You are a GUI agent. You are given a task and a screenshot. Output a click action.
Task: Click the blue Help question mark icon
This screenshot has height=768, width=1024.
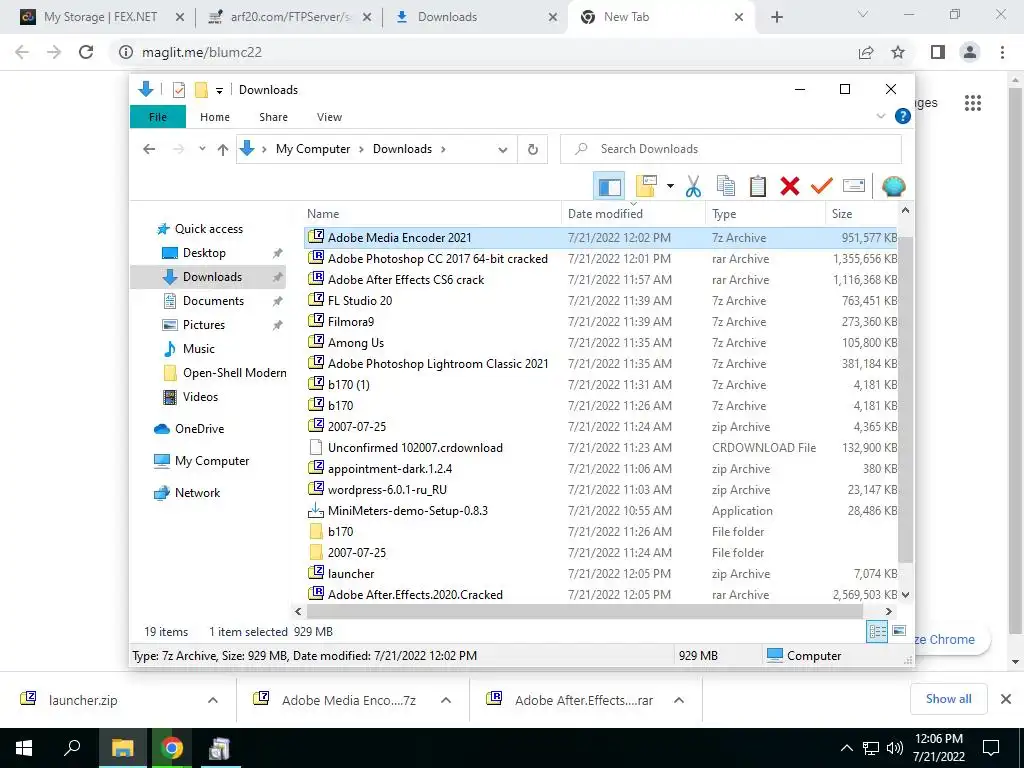(903, 116)
